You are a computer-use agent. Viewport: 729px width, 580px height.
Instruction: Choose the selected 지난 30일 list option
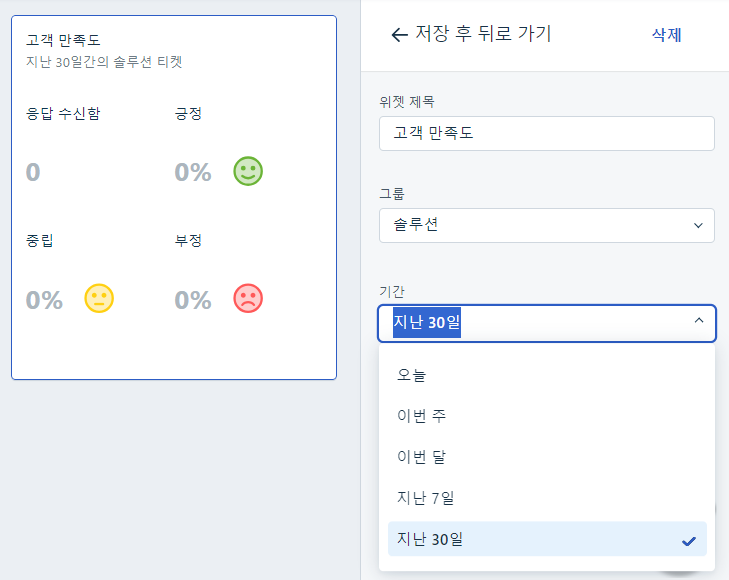(x=547, y=539)
